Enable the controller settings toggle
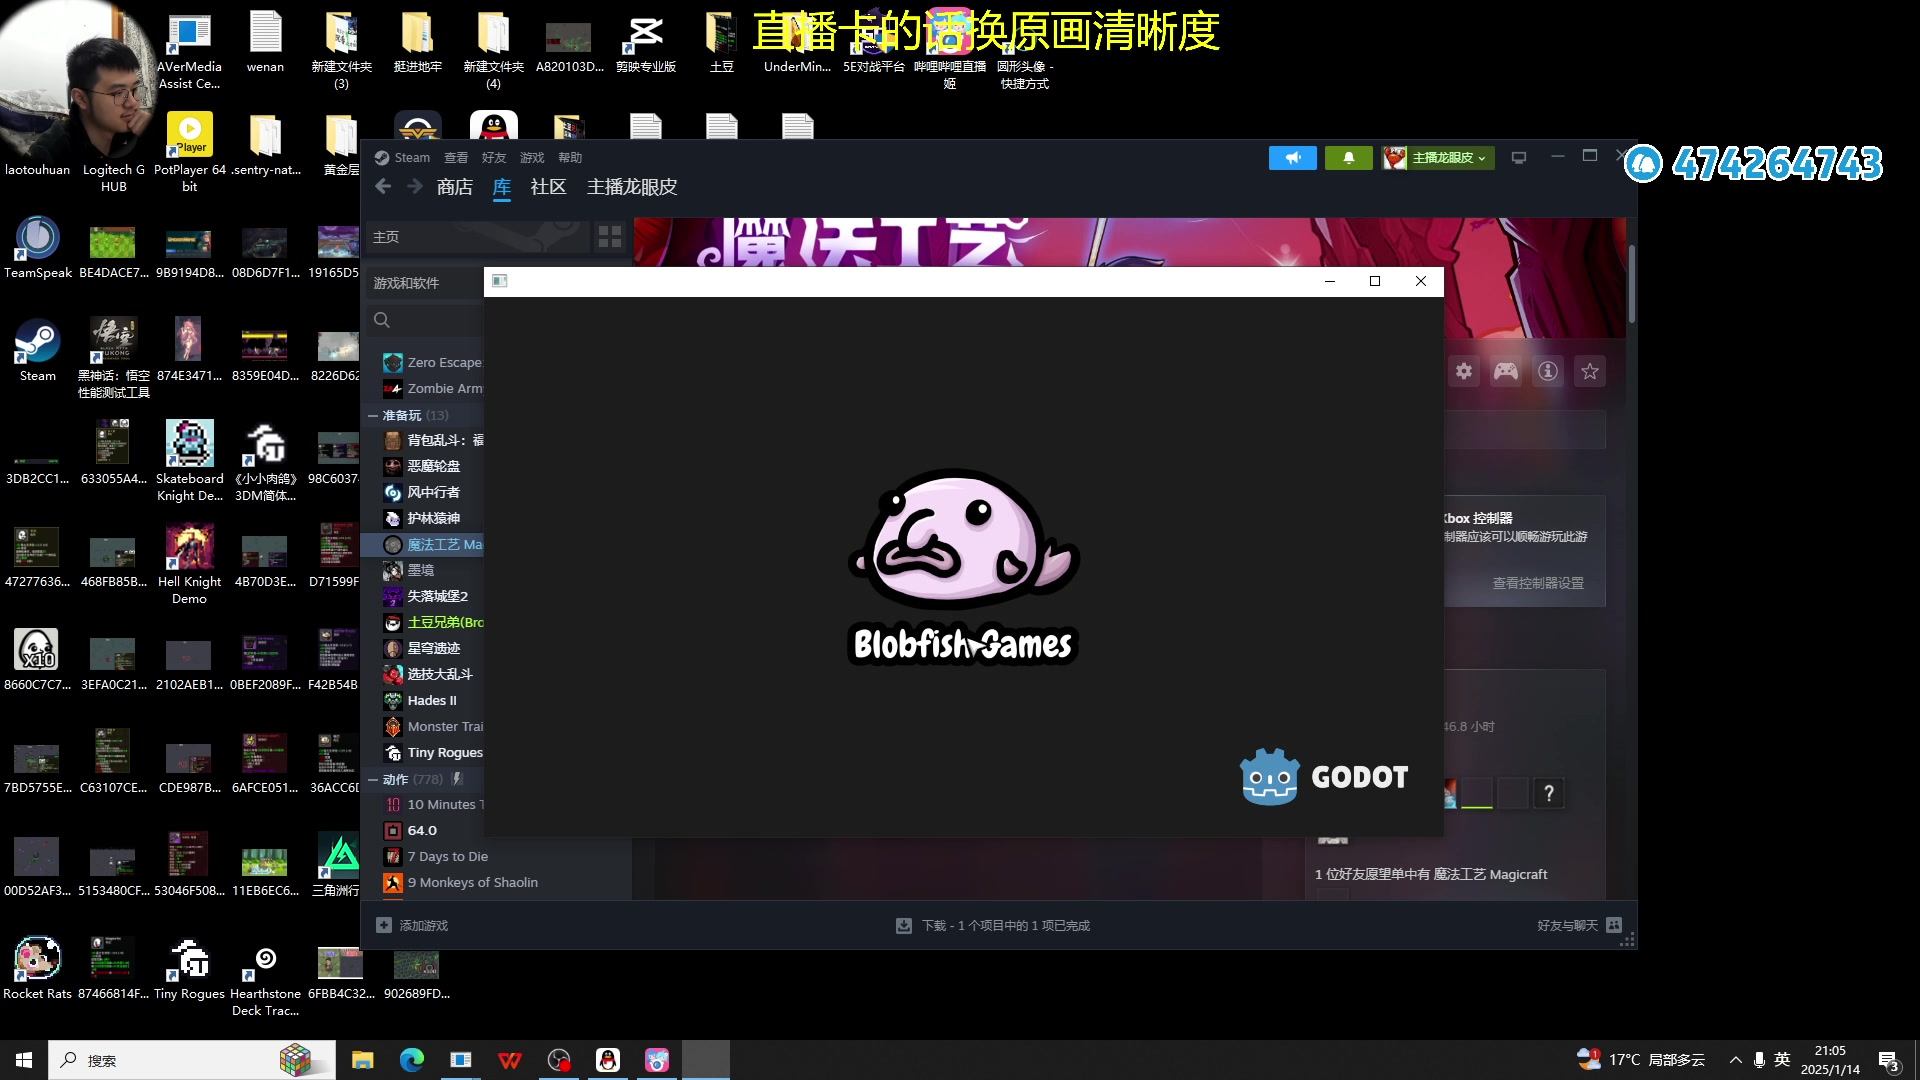Viewport: 1920px width, 1080px height. [1505, 372]
